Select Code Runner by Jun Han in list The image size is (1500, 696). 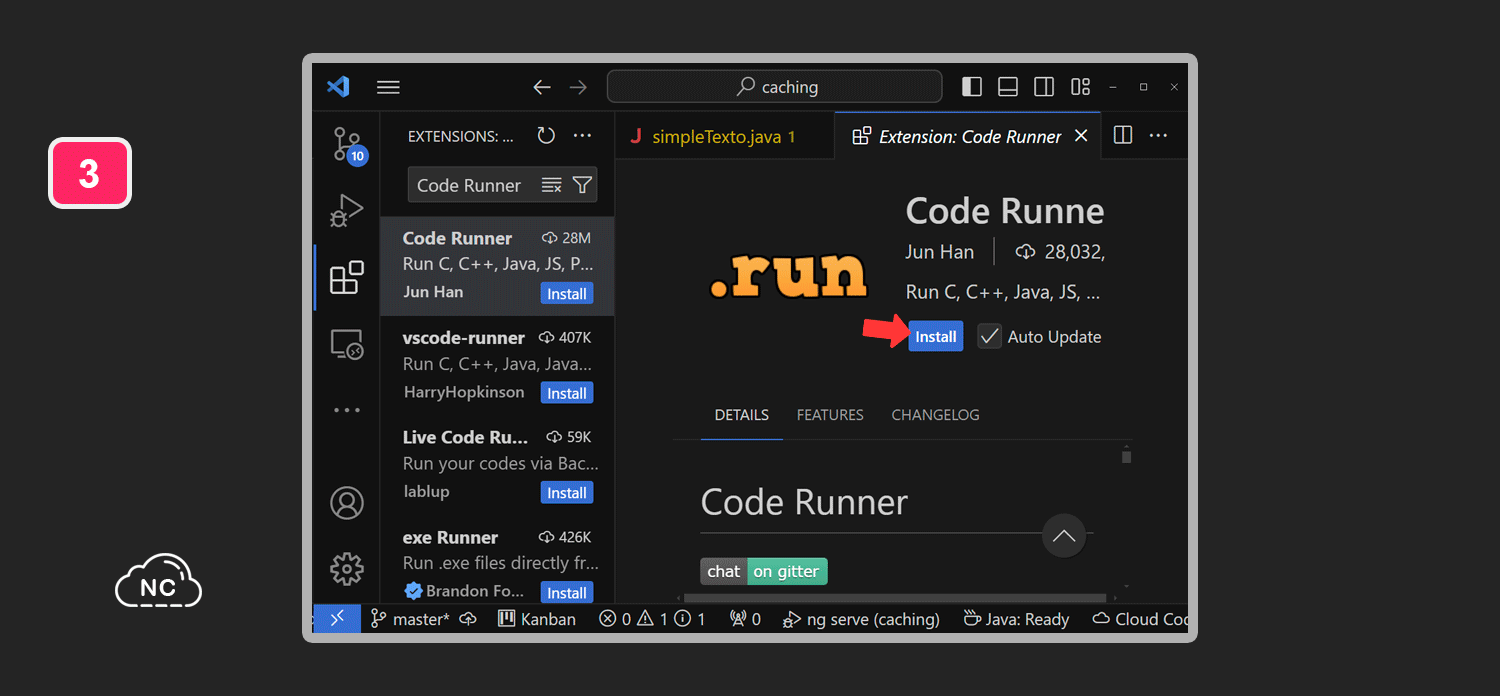pos(497,266)
